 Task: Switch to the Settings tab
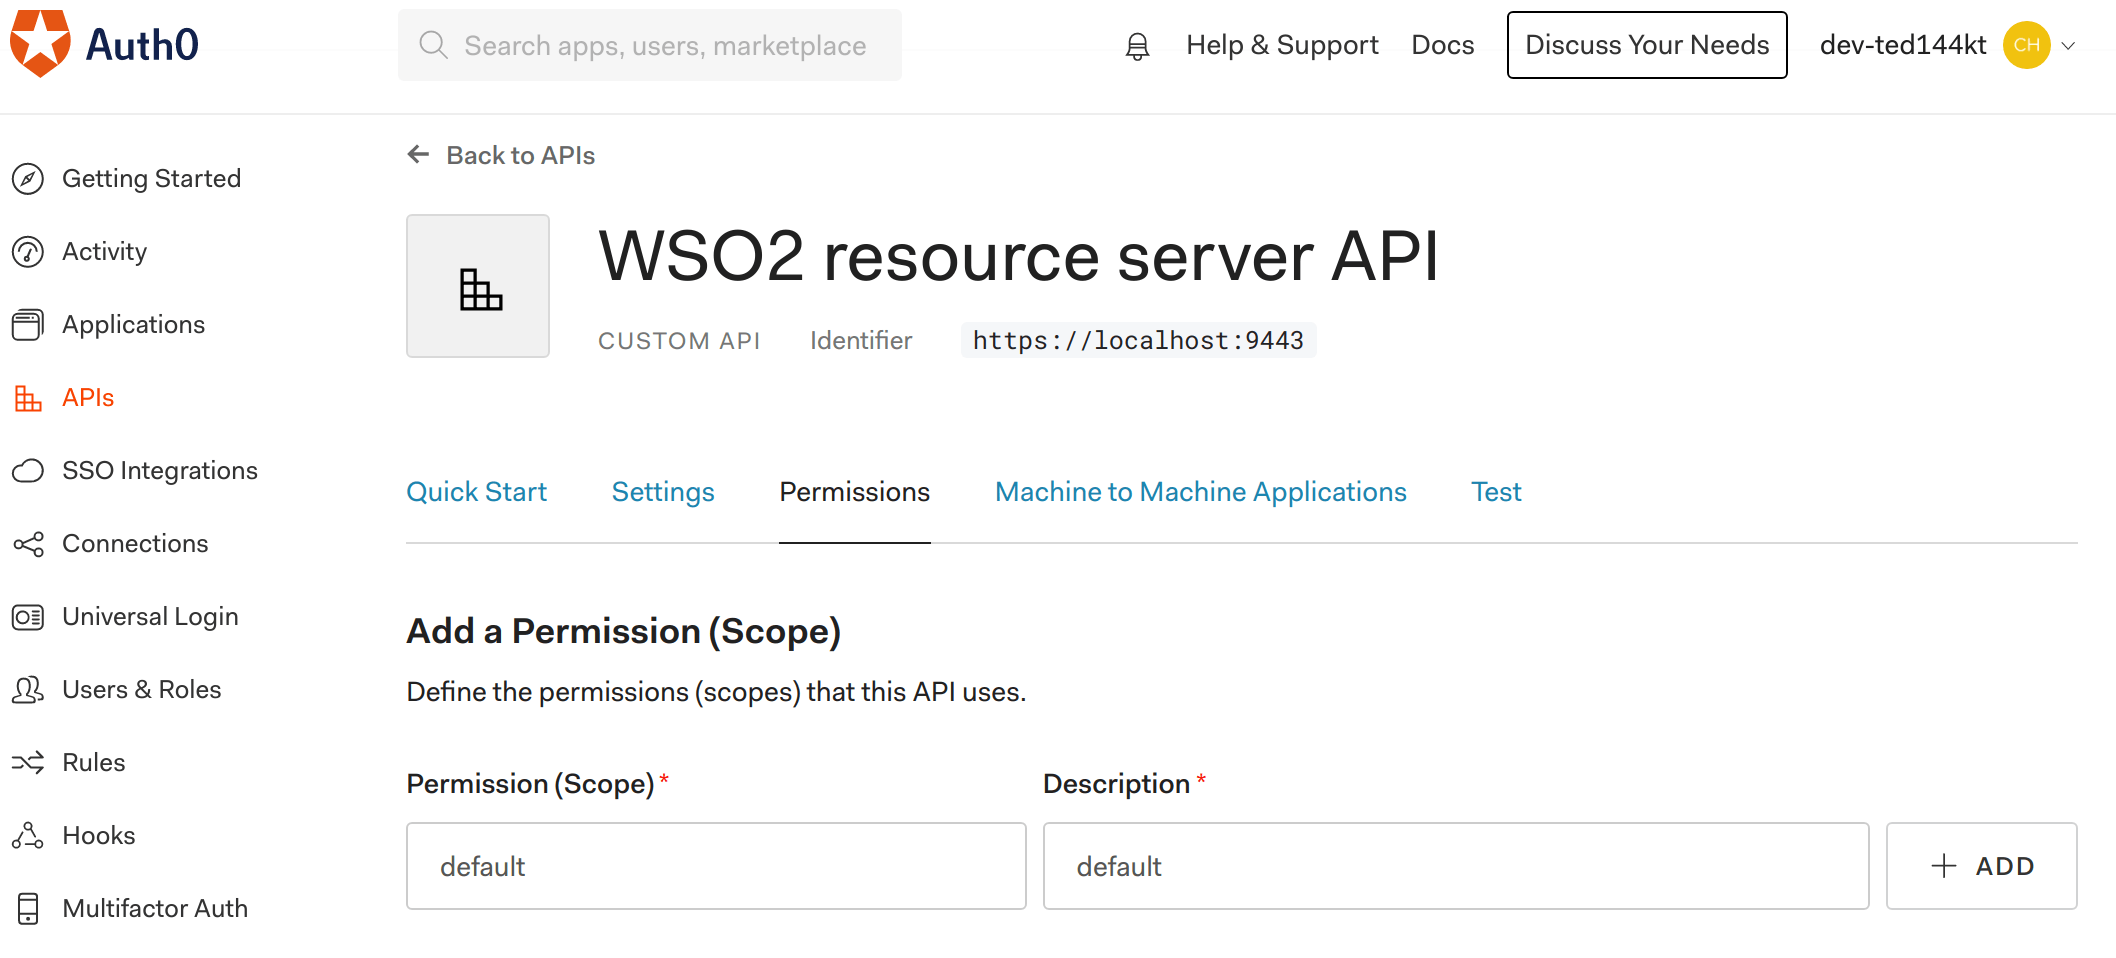click(x=663, y=492)
